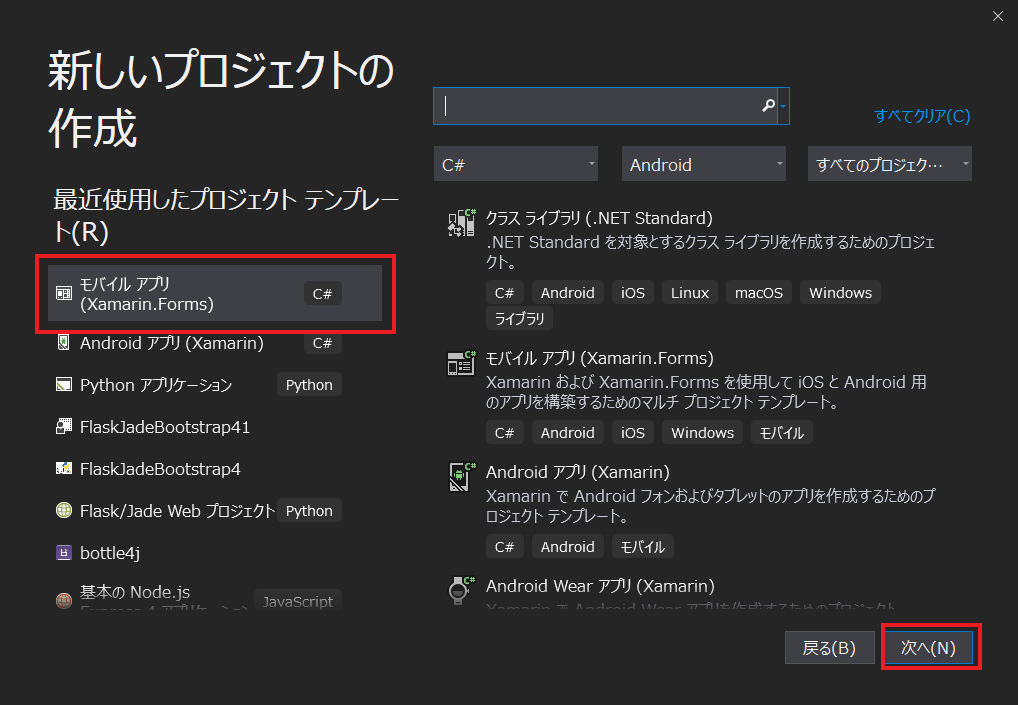Open the すべてのプロジェクト type filter dropdown
The image size is (1018, 705).
click(889, 164)
